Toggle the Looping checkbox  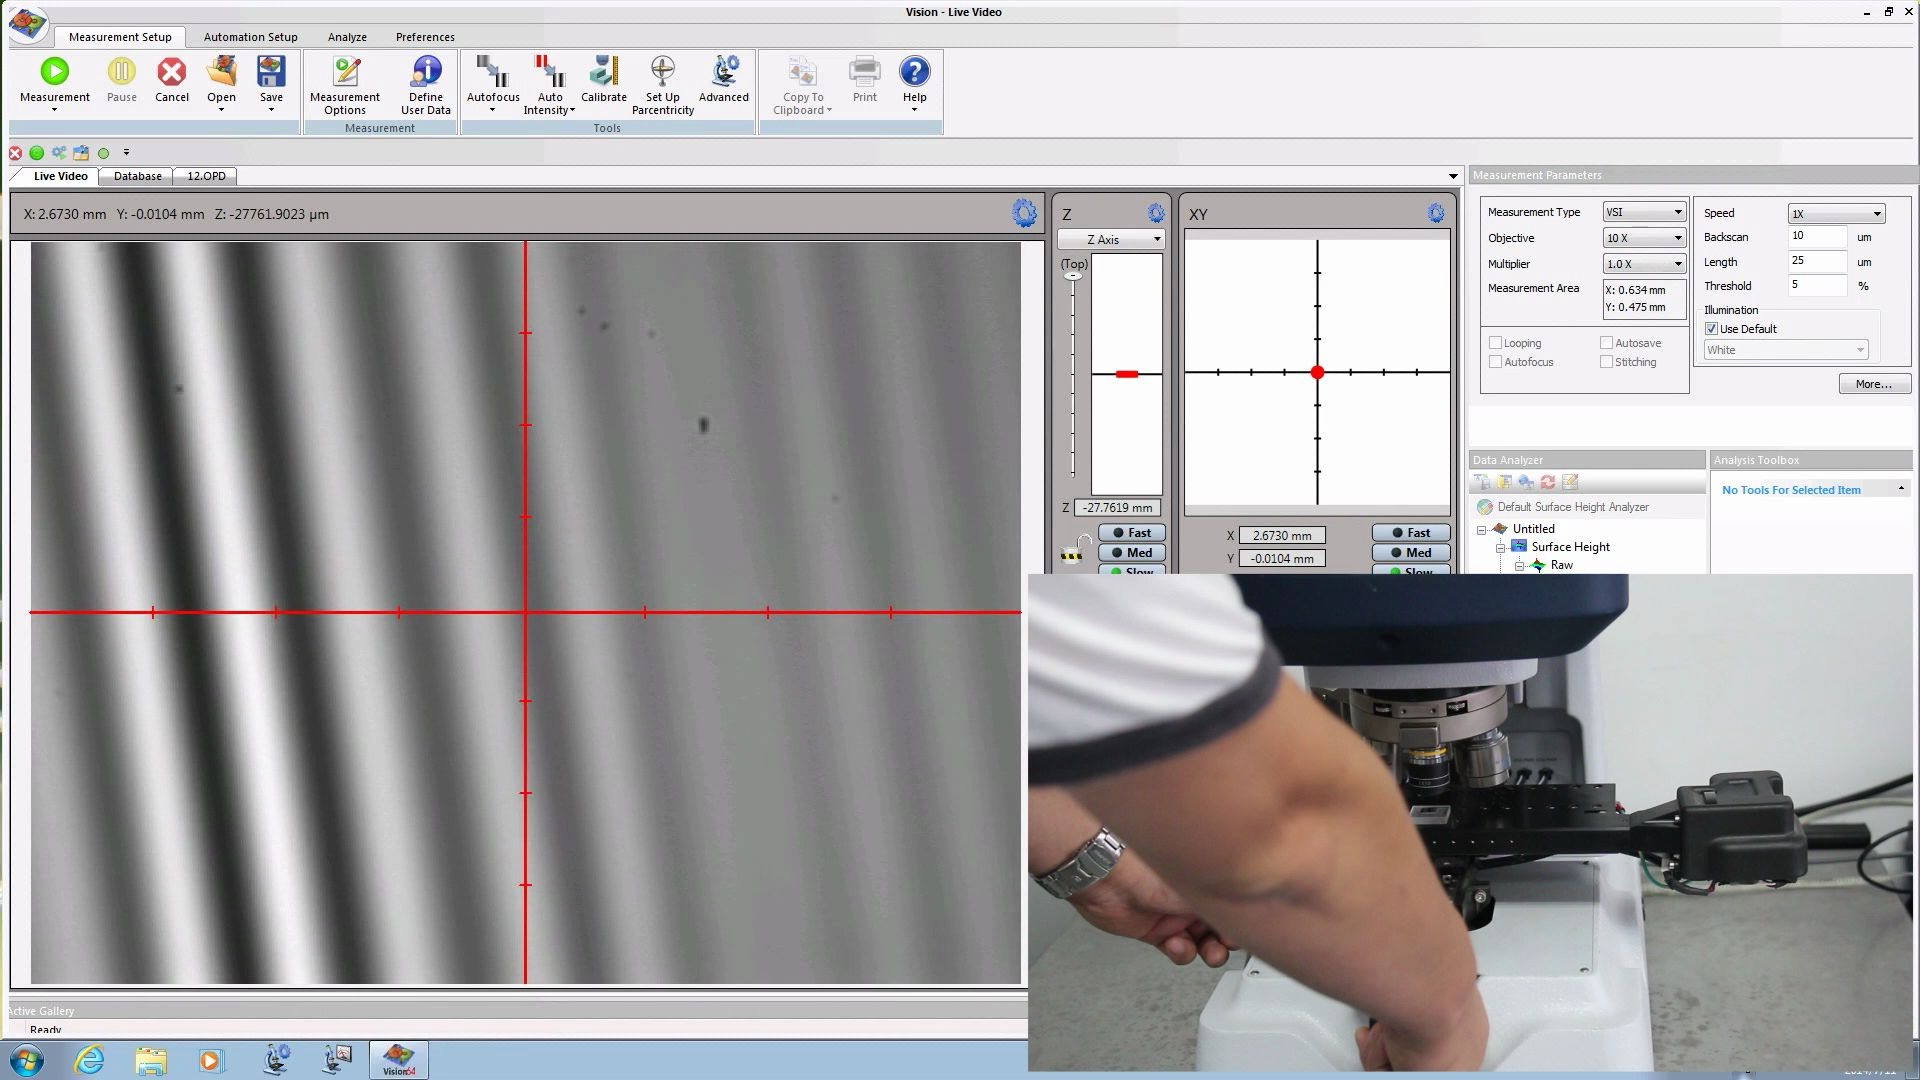1495,343
